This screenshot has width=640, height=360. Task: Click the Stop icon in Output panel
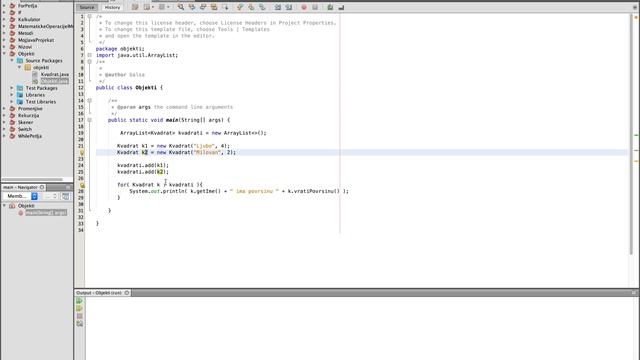pyautogui.click(x=80, y=316)
